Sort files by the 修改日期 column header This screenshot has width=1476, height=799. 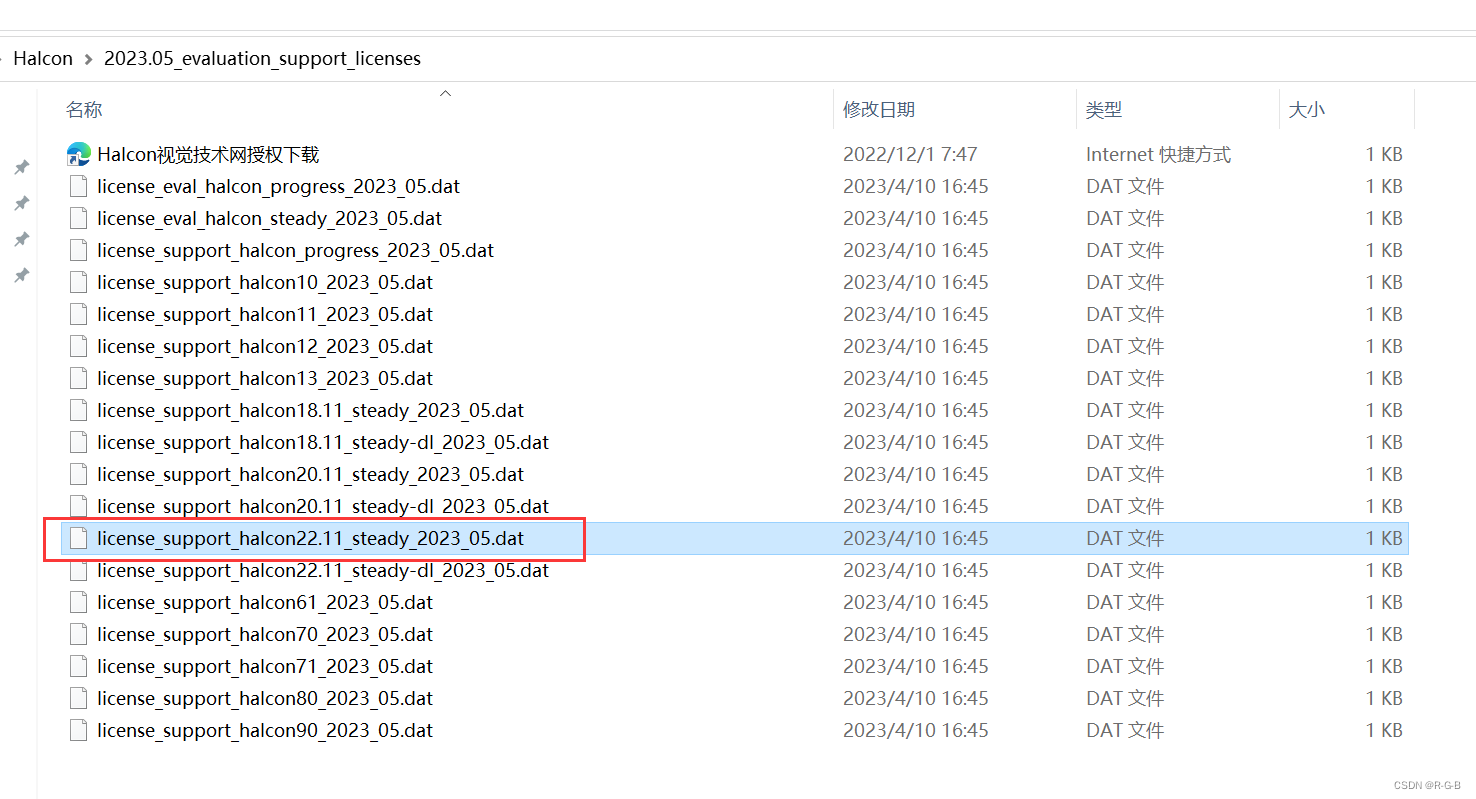(879, 110)
